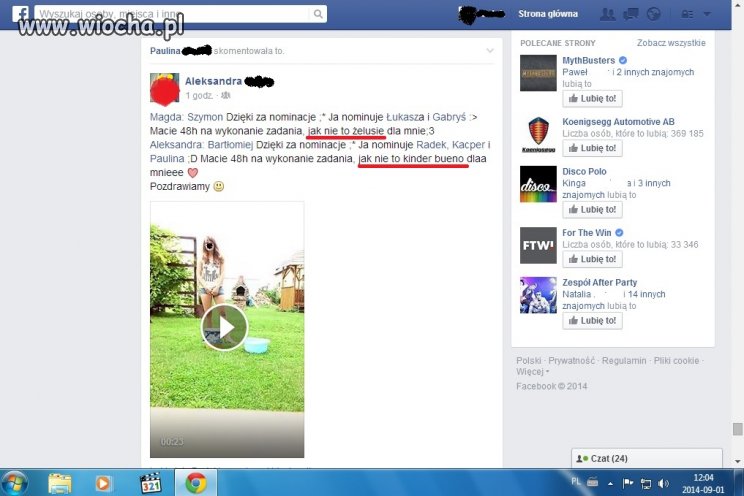Open notifications globe icon
Screen dimensions: 744x496
pyautogui.click(x=653, y=14)
